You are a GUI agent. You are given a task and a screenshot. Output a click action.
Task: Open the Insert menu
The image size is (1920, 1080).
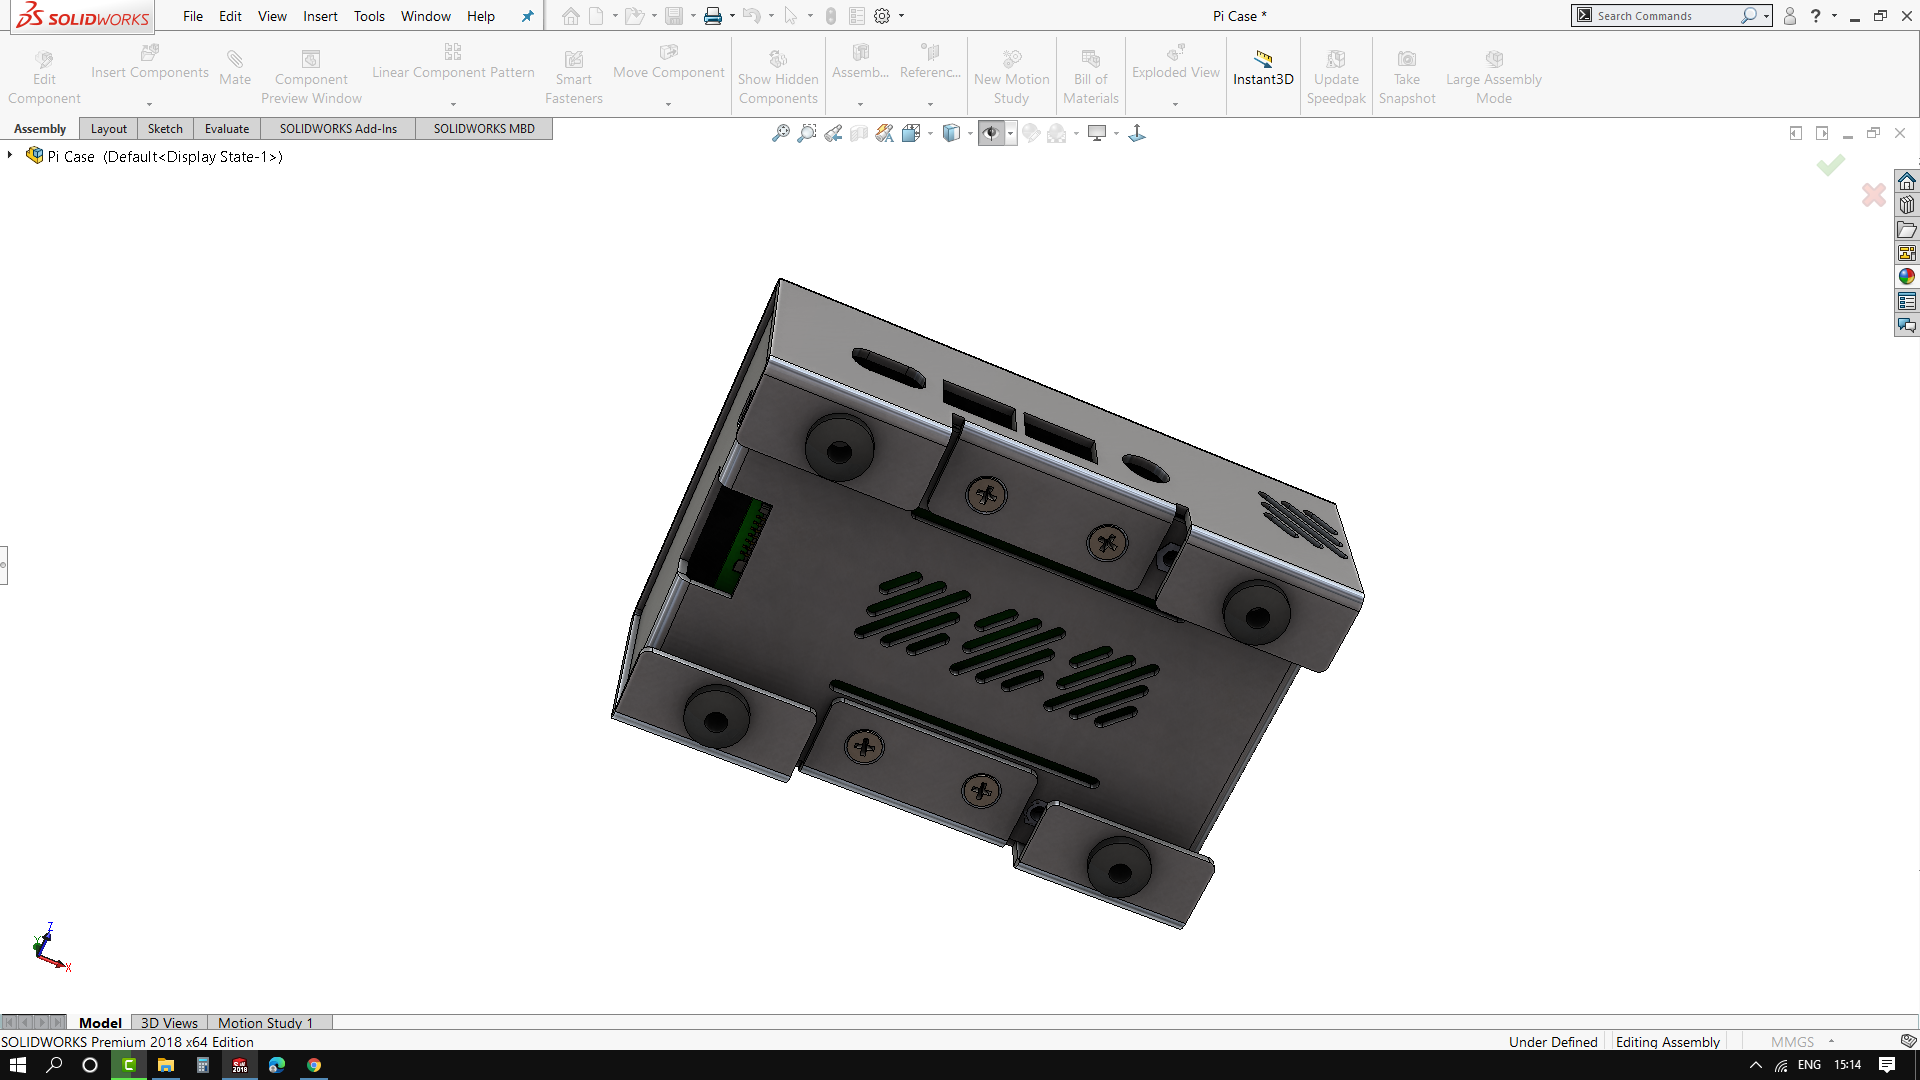(x=320, y=16)
